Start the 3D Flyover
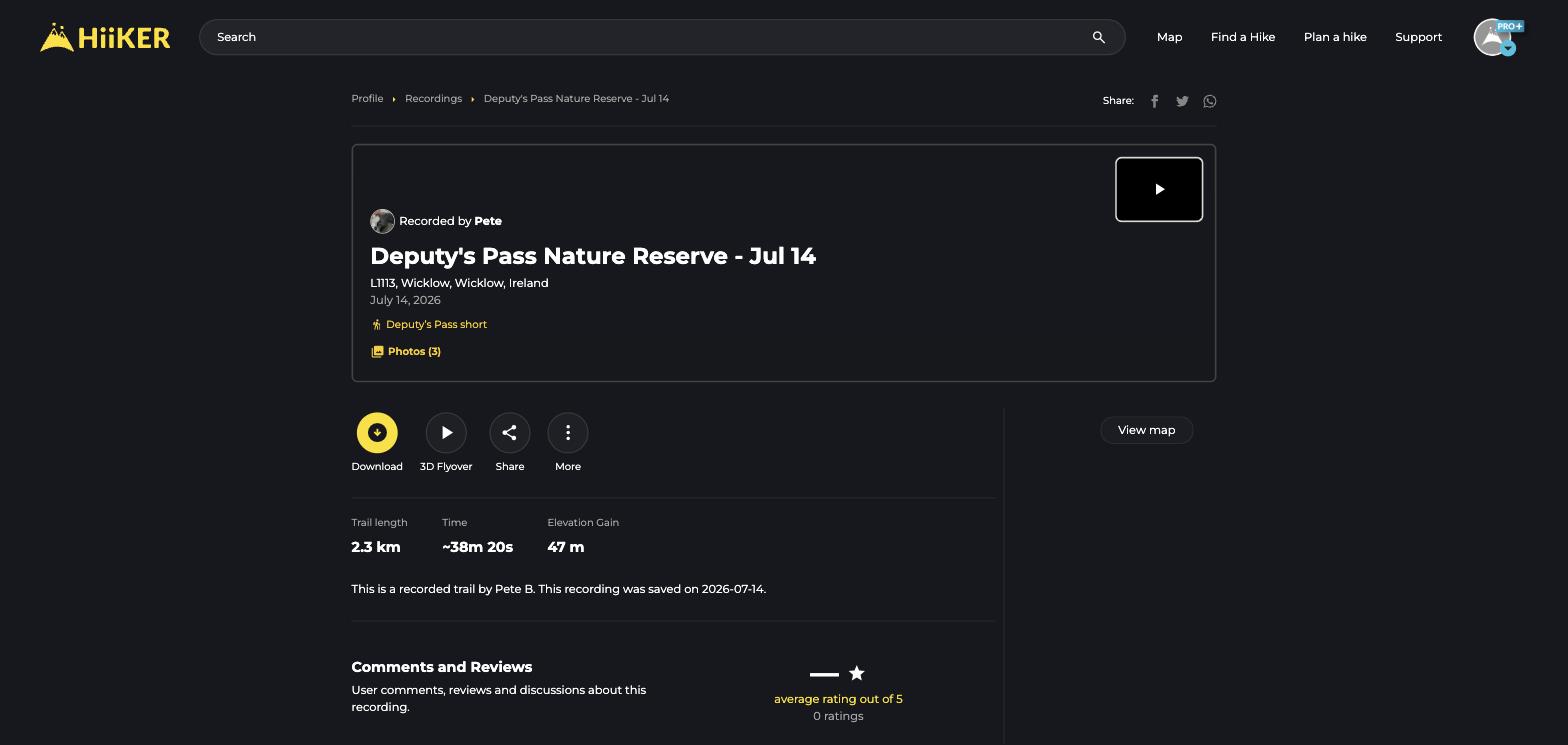The image size is (1568, 745). (446, 433)
